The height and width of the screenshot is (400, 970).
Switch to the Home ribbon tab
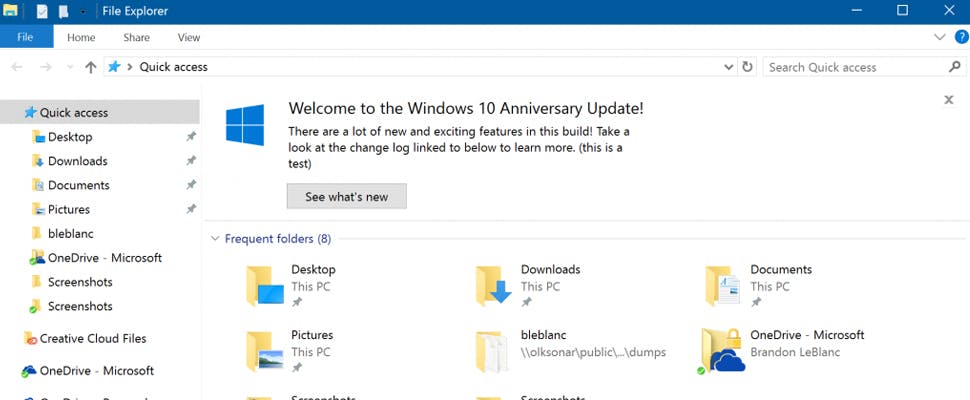click(x=81, y=37)
